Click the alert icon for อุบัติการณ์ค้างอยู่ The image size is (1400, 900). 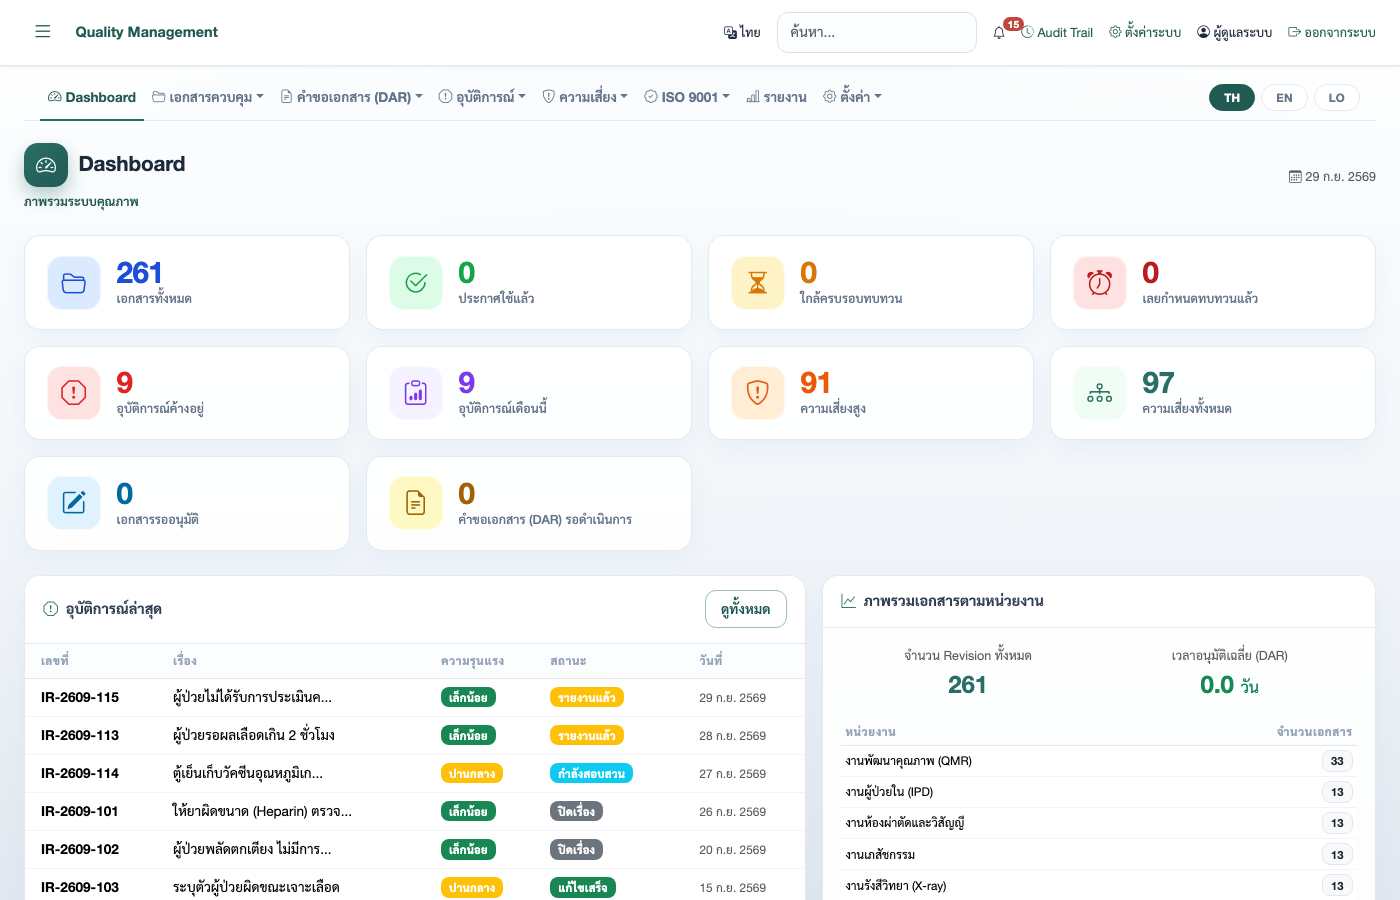(x=74, y=393)
